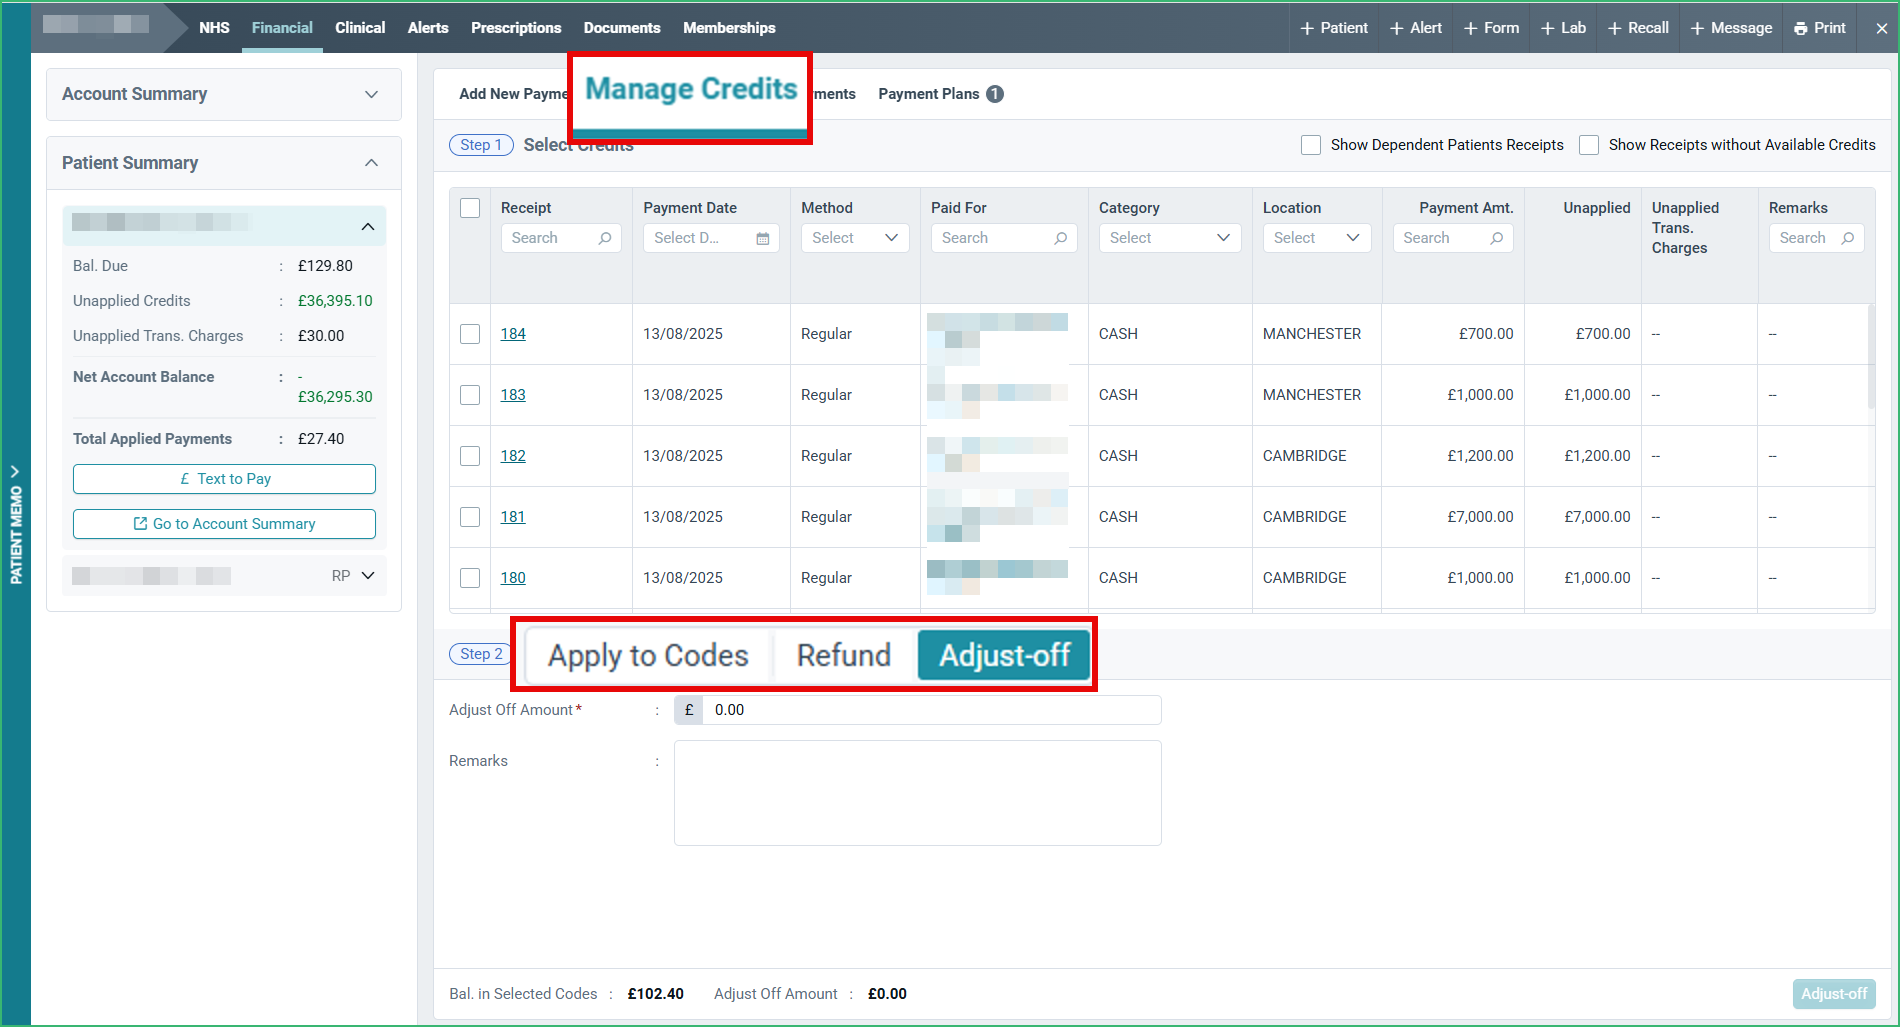Open receipt 183 link
This screenshot has width=1900, height=1027.
pyautogui.click(x=513, y=395)
